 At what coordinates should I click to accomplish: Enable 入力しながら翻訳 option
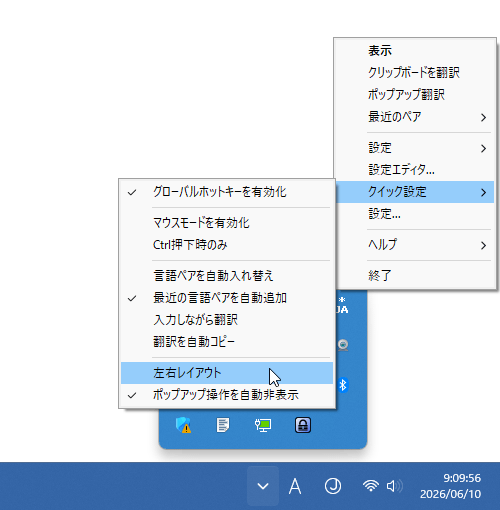coord(227,320)
